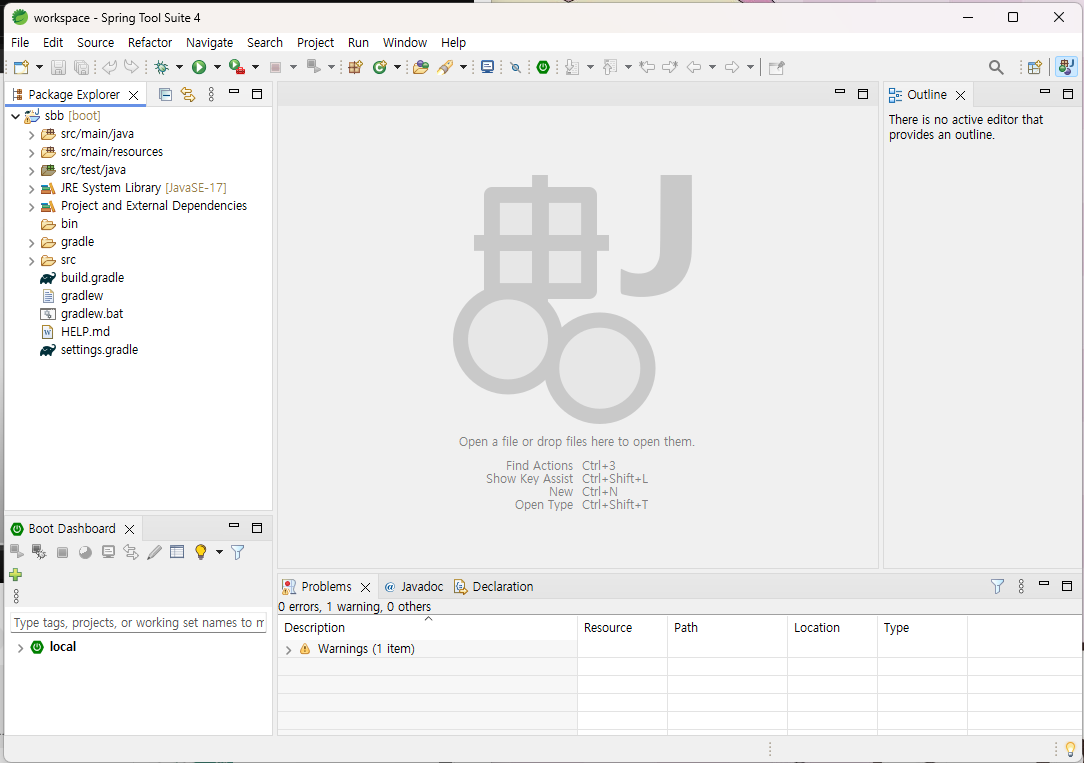Minimize the Outline view panel
The width and height of the screenshot is (1084, 763).
(1045, 92)
